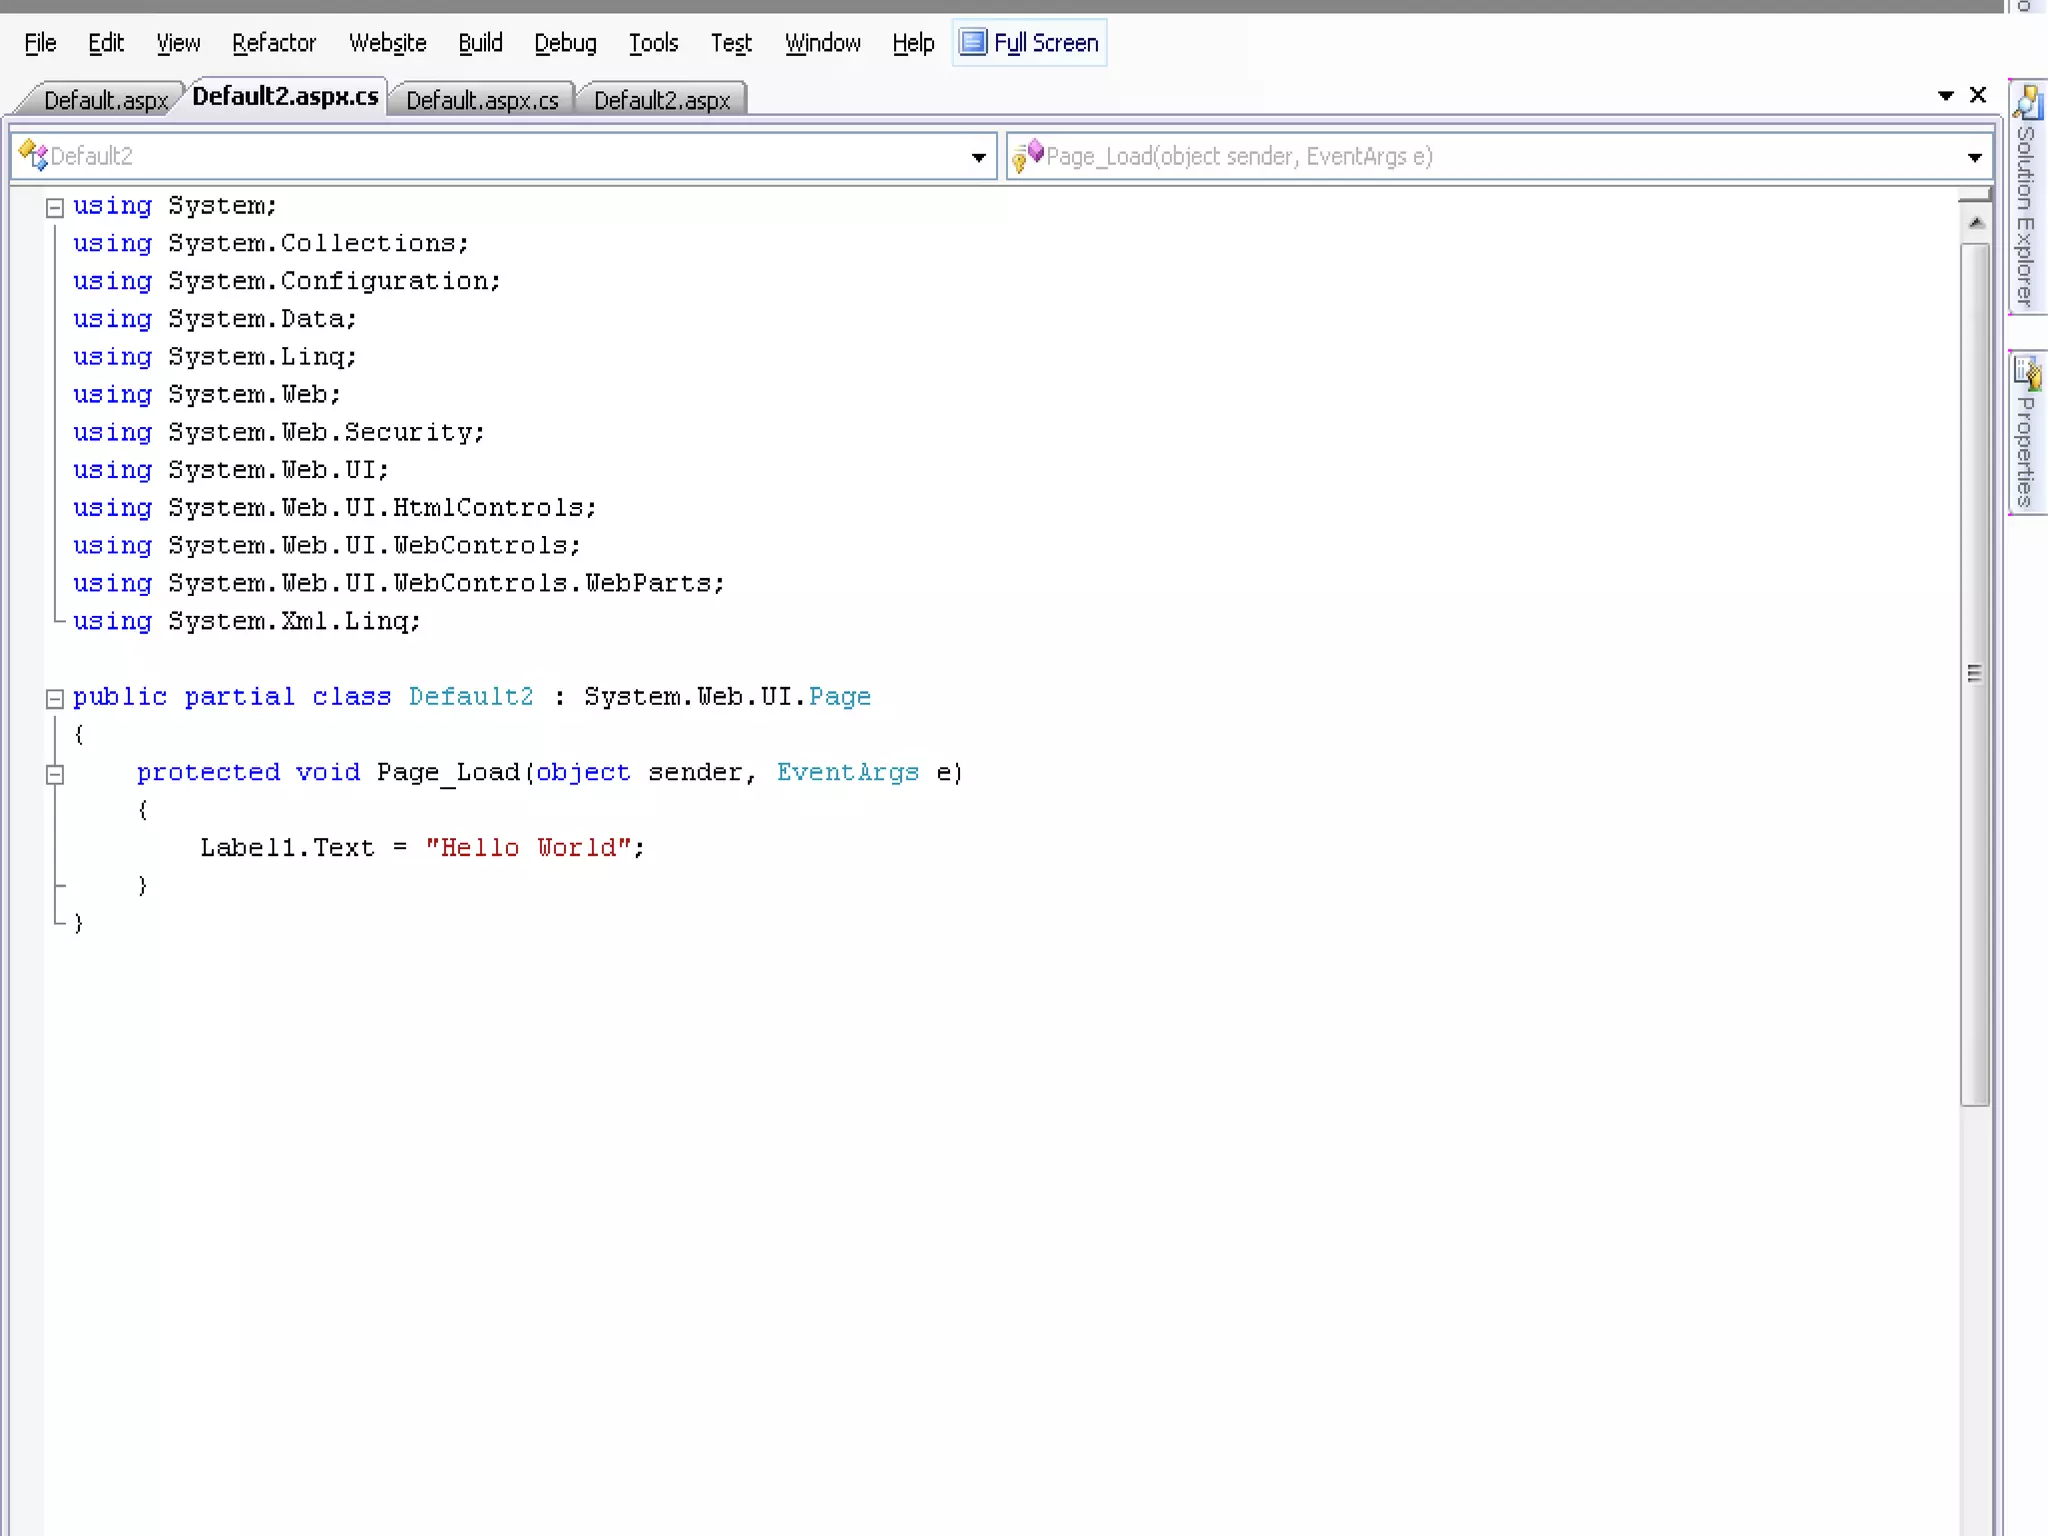Switch to the Default.aspx.cs tab
Viewport: 2048px width, 1536px height.
[x=482, y=100]
